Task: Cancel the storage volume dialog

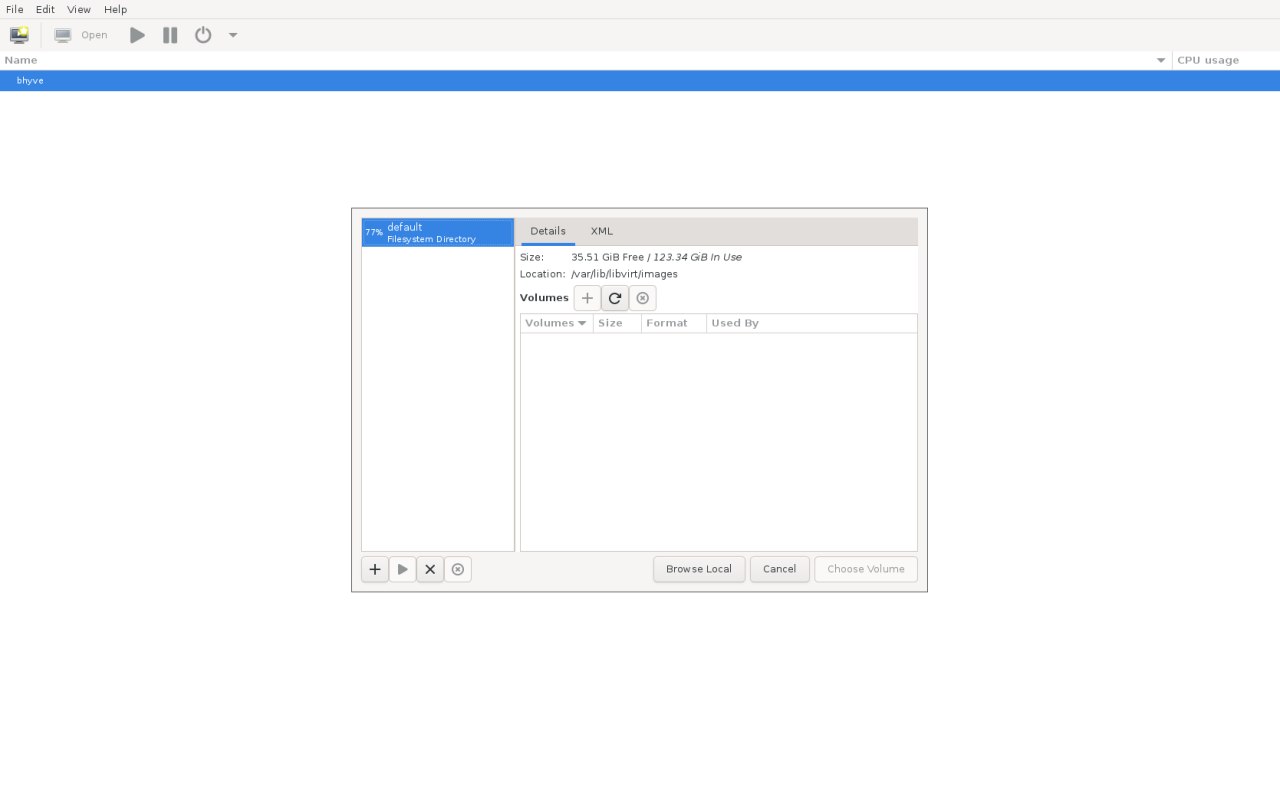Action: click(779, 569)
